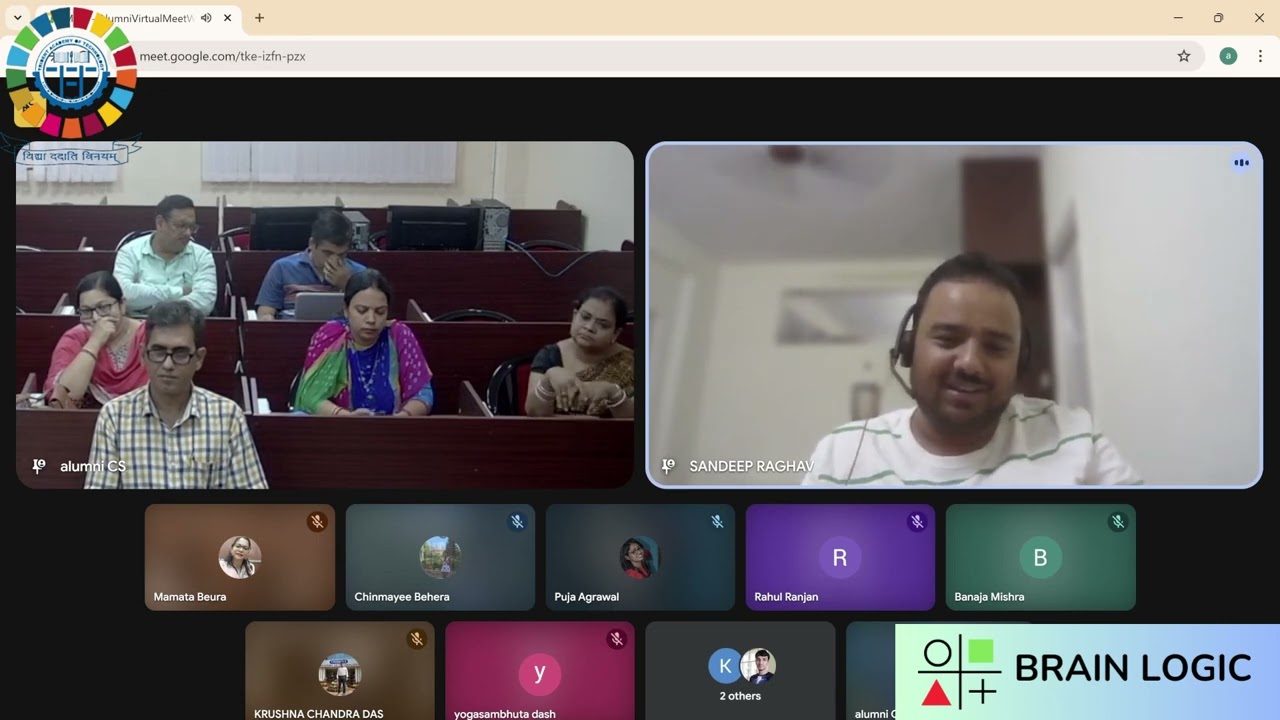Image resolution: width=1280 pixels, height=720 pixels.
Task: Click muted mic icon on Rahul Ranjan tile
Action: tap(917, 522)
